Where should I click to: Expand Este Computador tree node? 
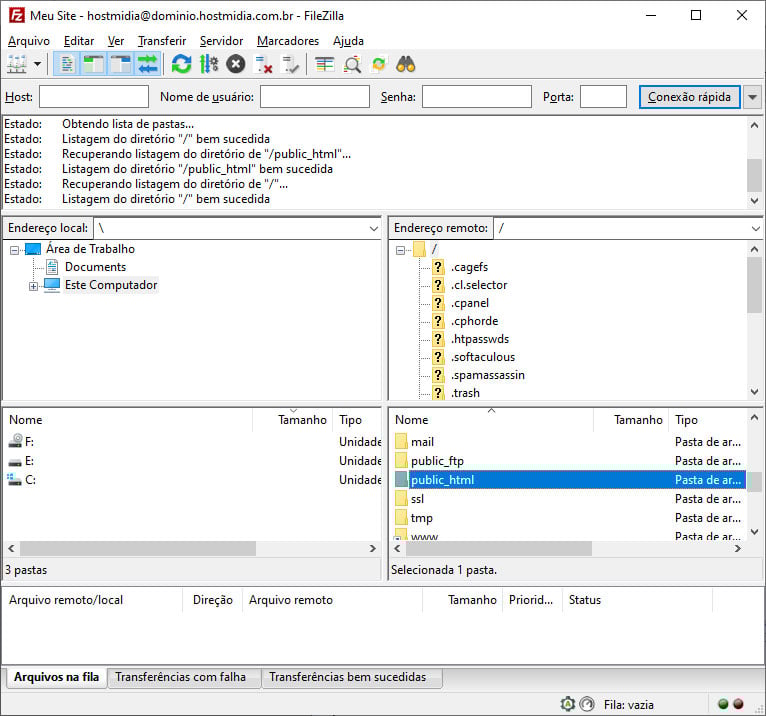[33, 286]
